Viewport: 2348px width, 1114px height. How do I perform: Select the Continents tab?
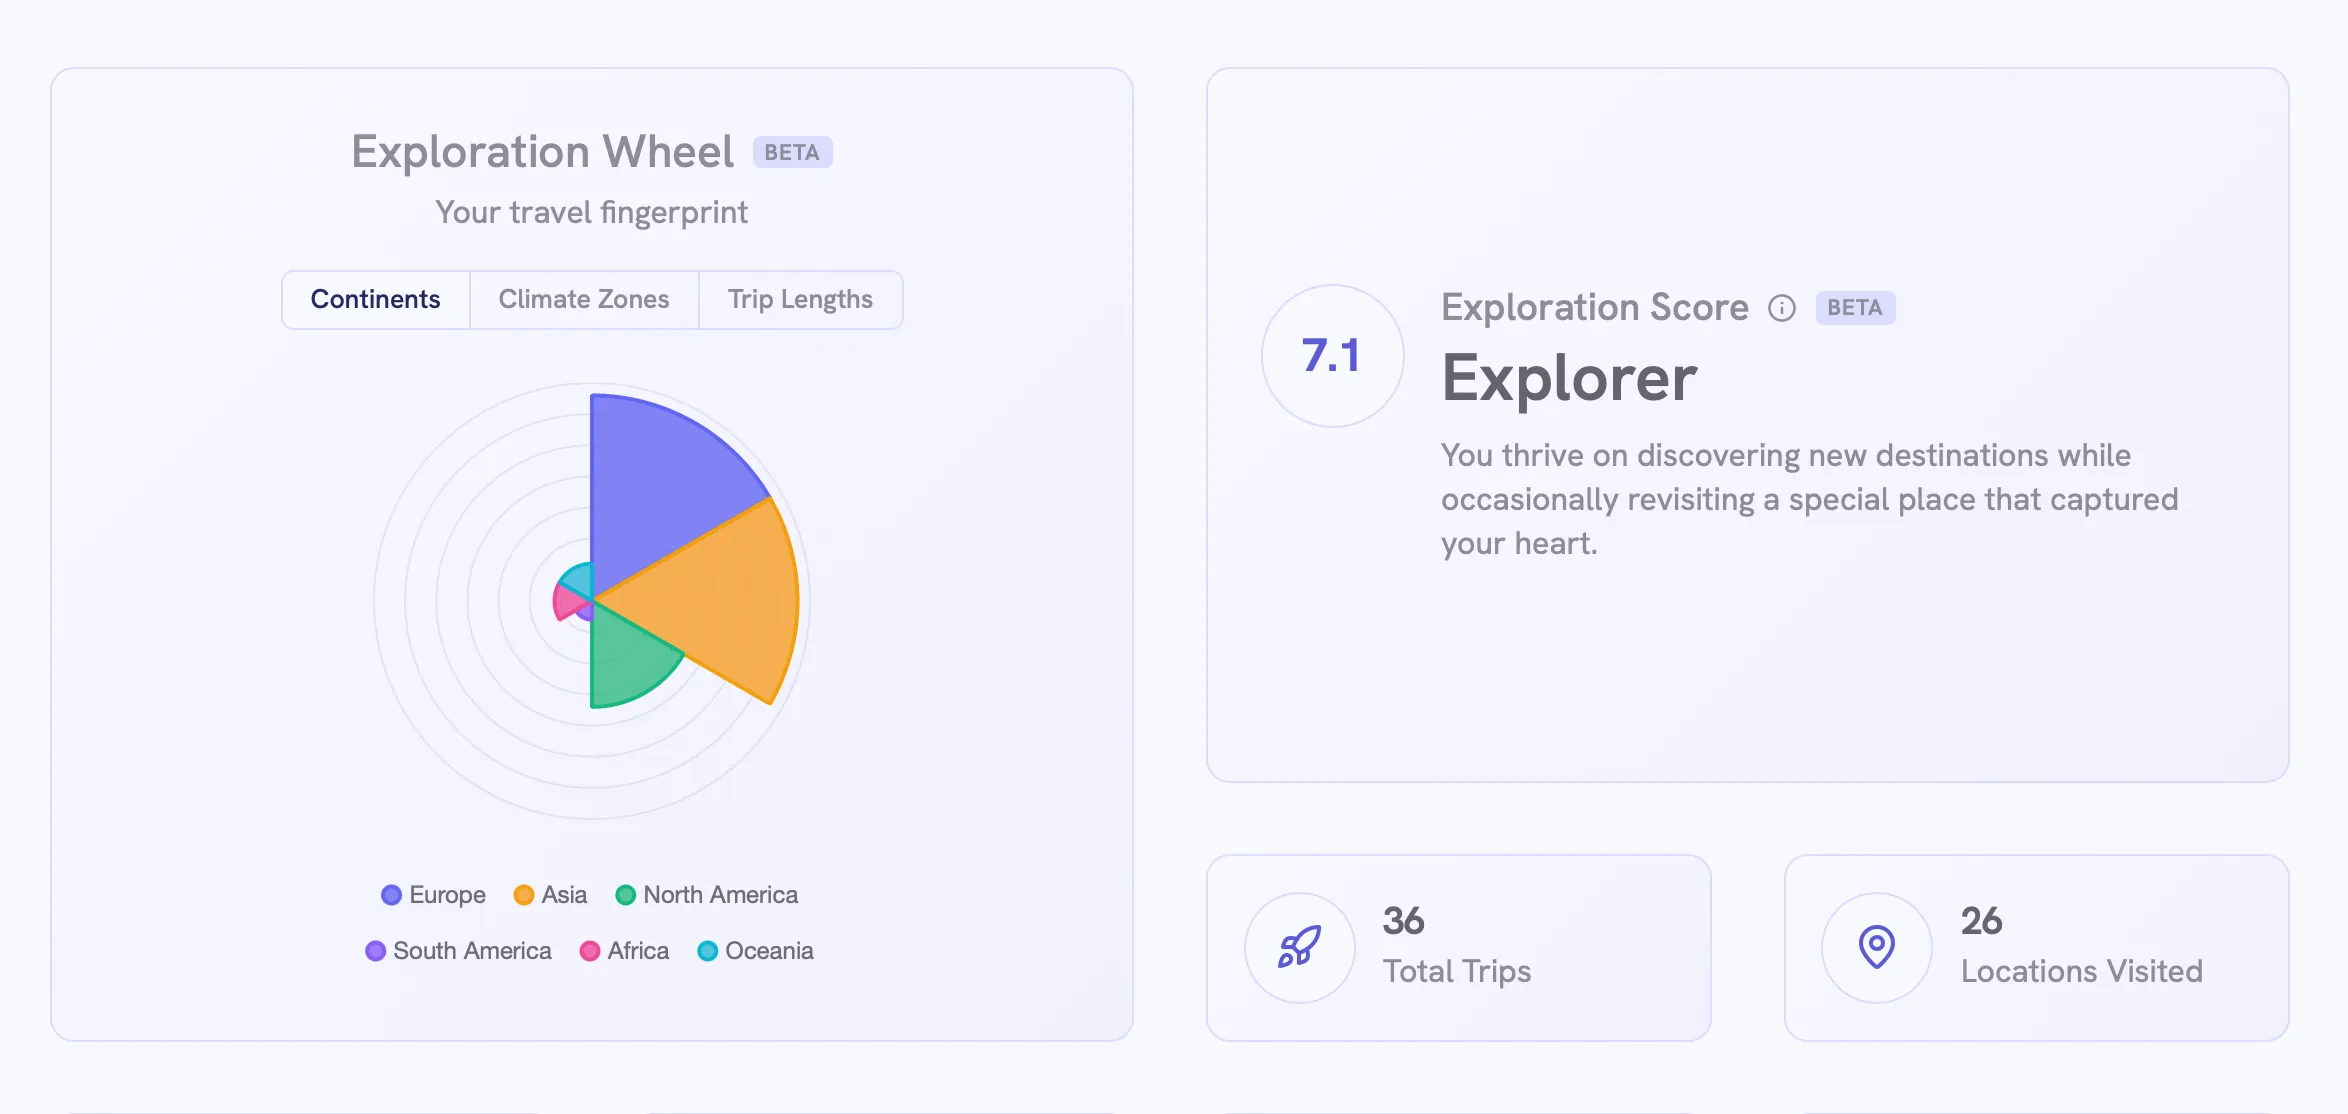[375, 299]
